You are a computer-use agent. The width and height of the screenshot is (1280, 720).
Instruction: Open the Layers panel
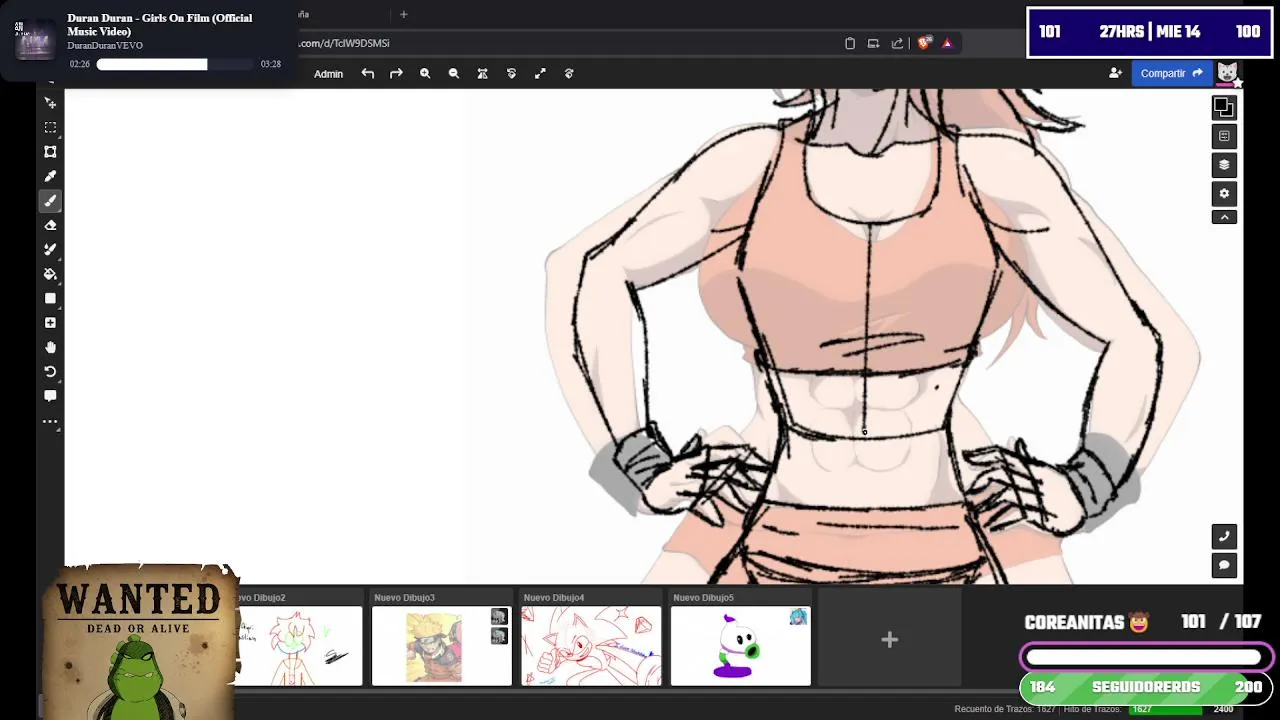pos(1224,165)
